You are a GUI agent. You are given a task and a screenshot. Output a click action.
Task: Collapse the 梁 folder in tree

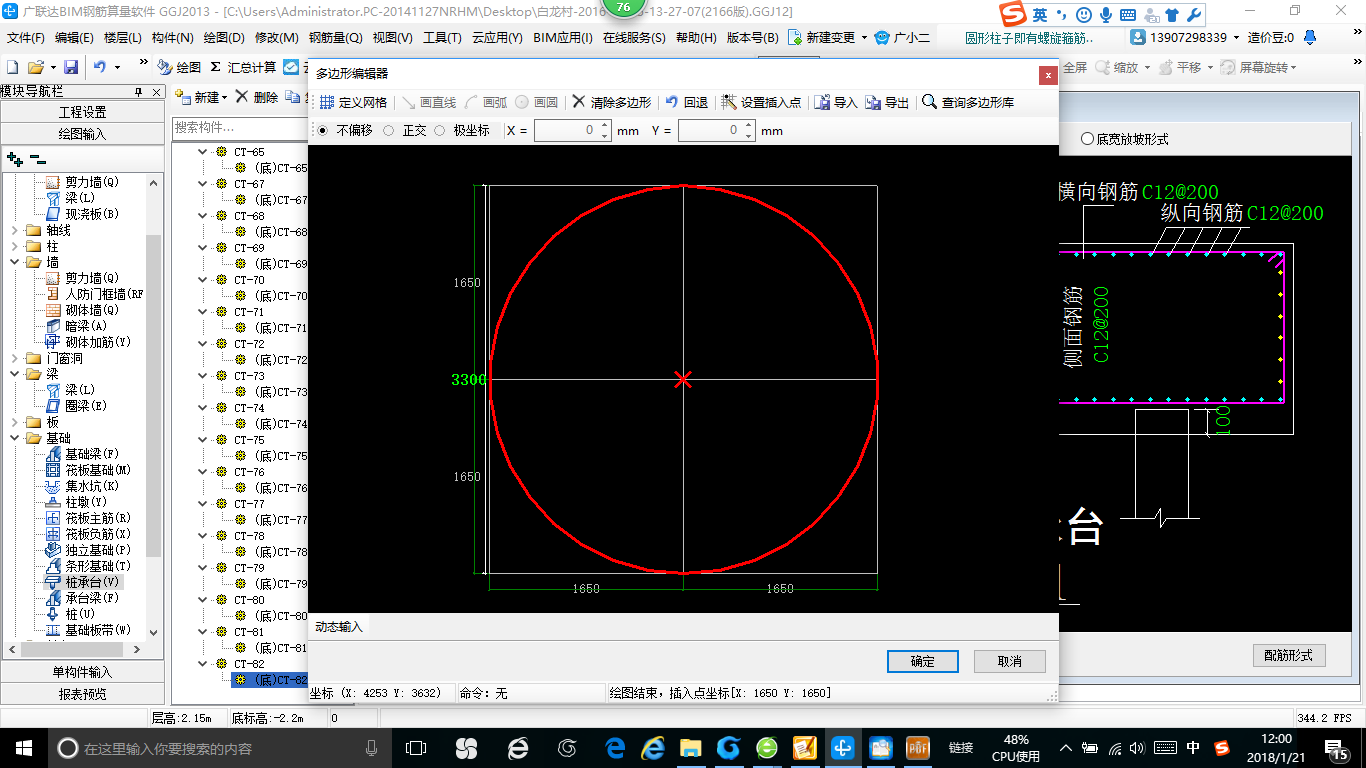(x=15, y=374)
